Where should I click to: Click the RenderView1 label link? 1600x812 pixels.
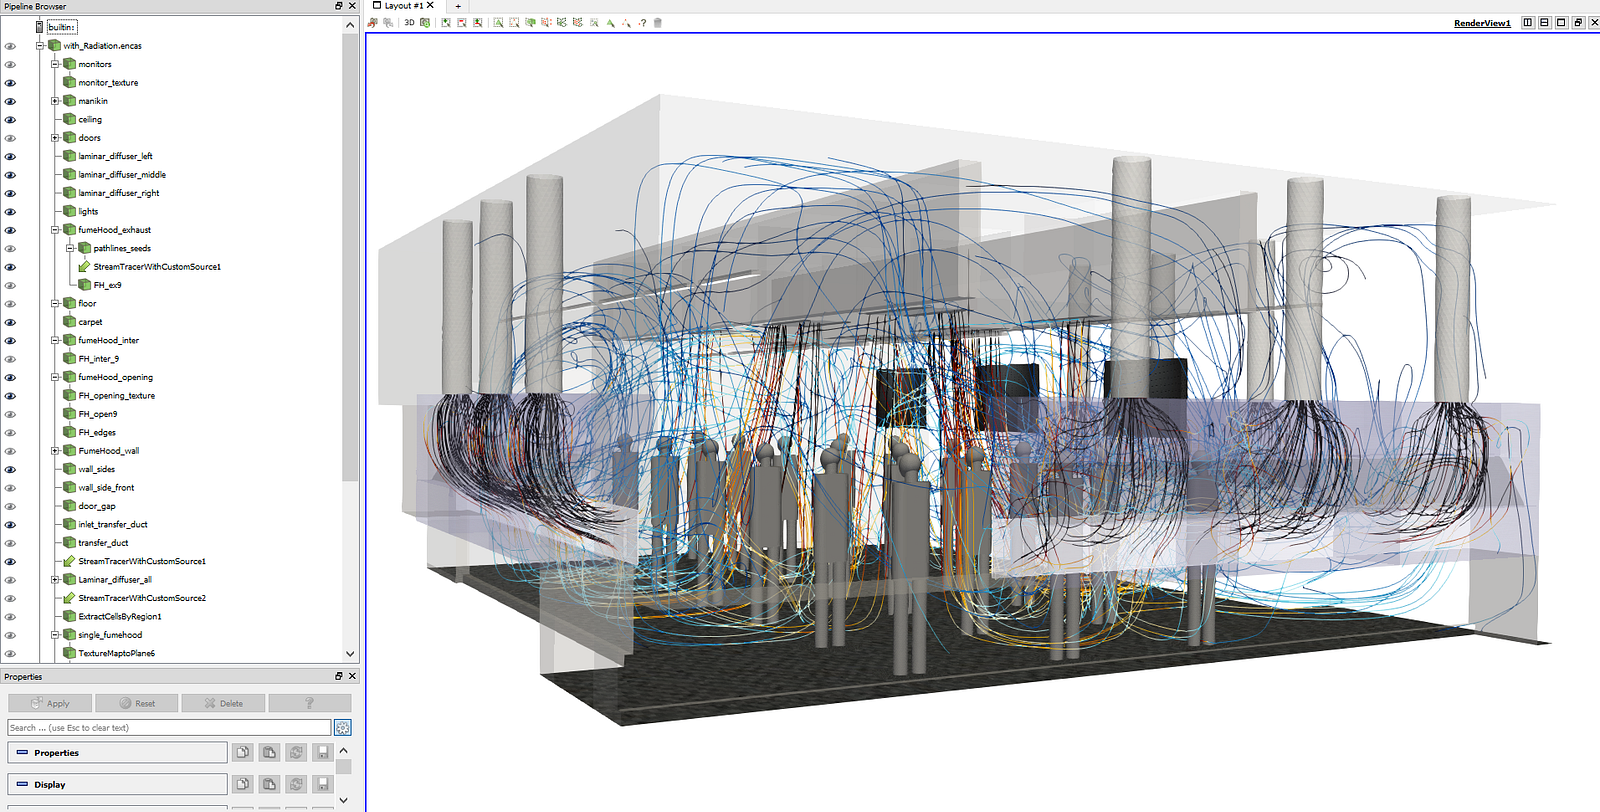pyautogui.click(x=1482, y=23)
